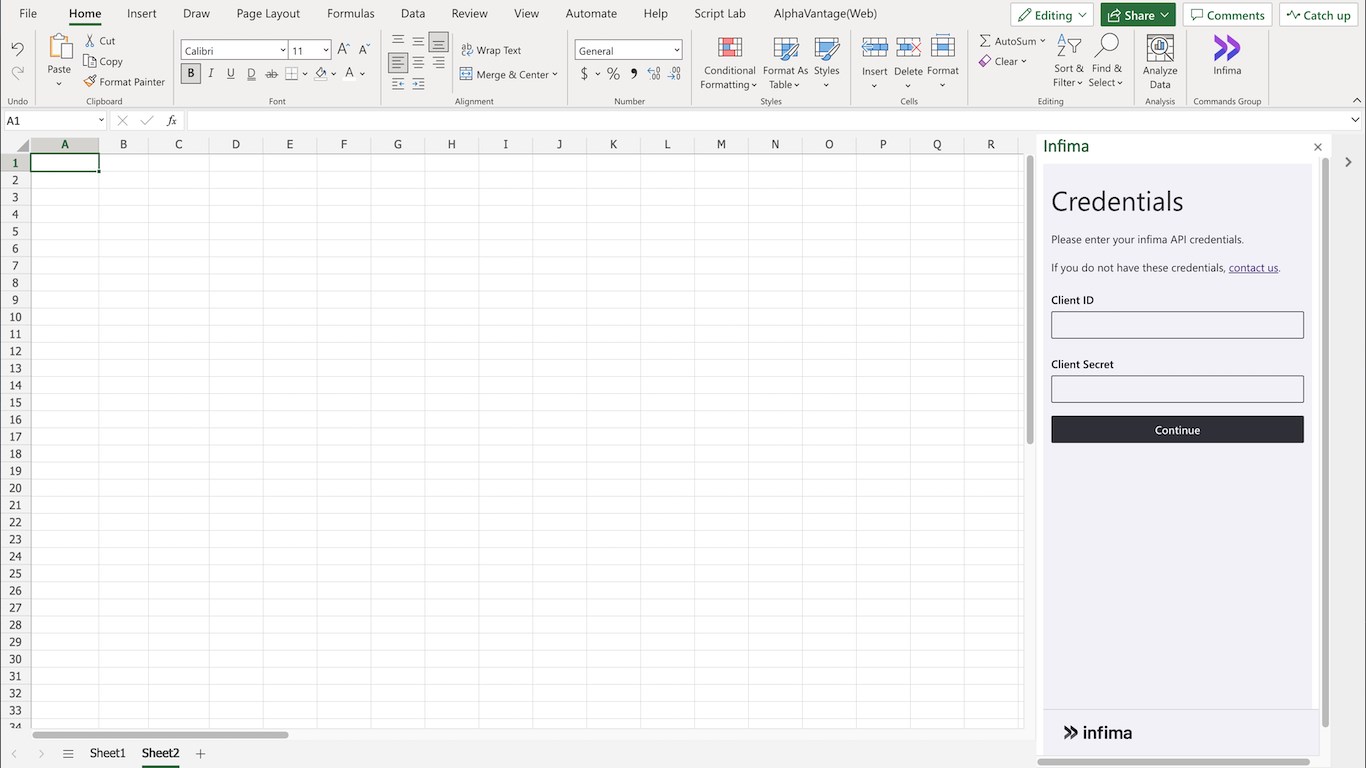Toggle Align Left in Alignment group

(x=399, y=62)
